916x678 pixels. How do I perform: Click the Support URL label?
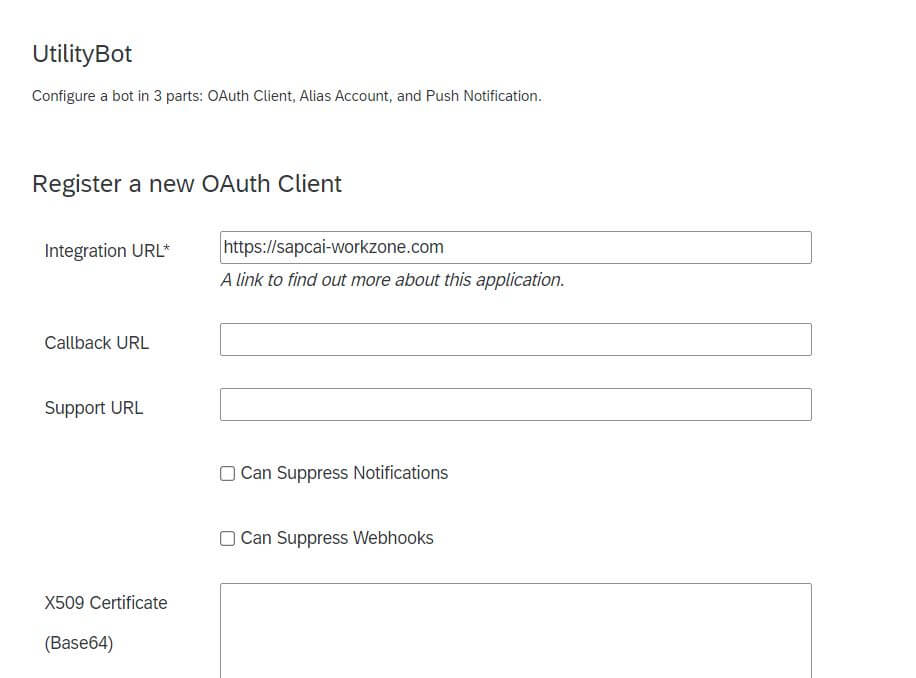pos(93,408)
